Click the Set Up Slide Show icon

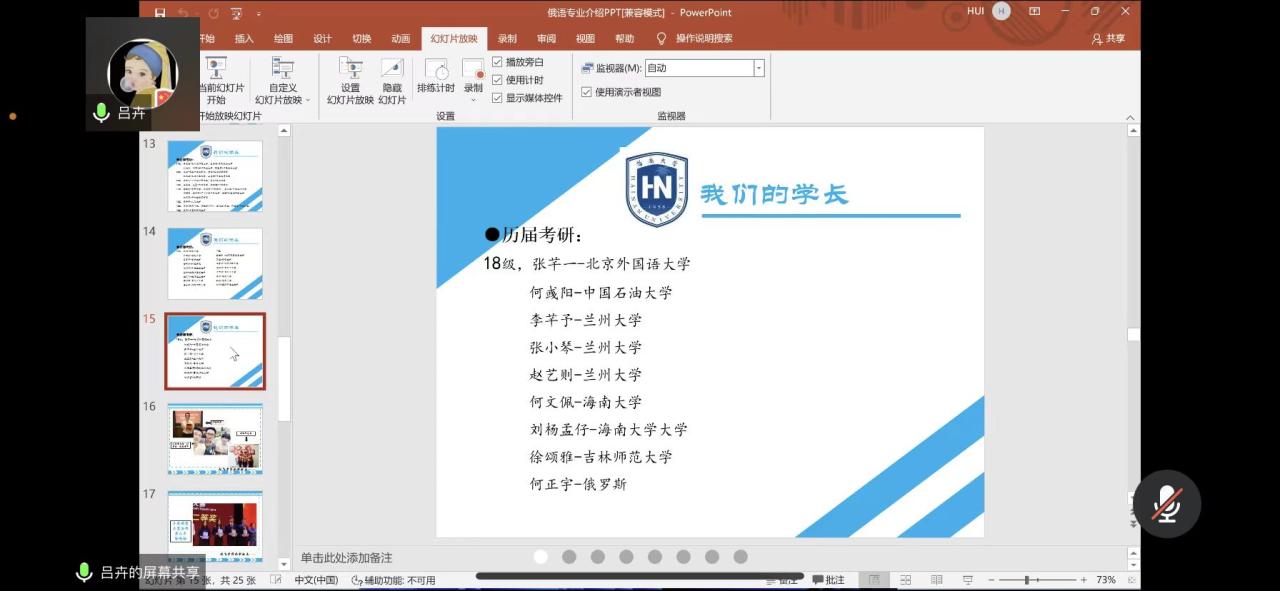tap(350, 80)
